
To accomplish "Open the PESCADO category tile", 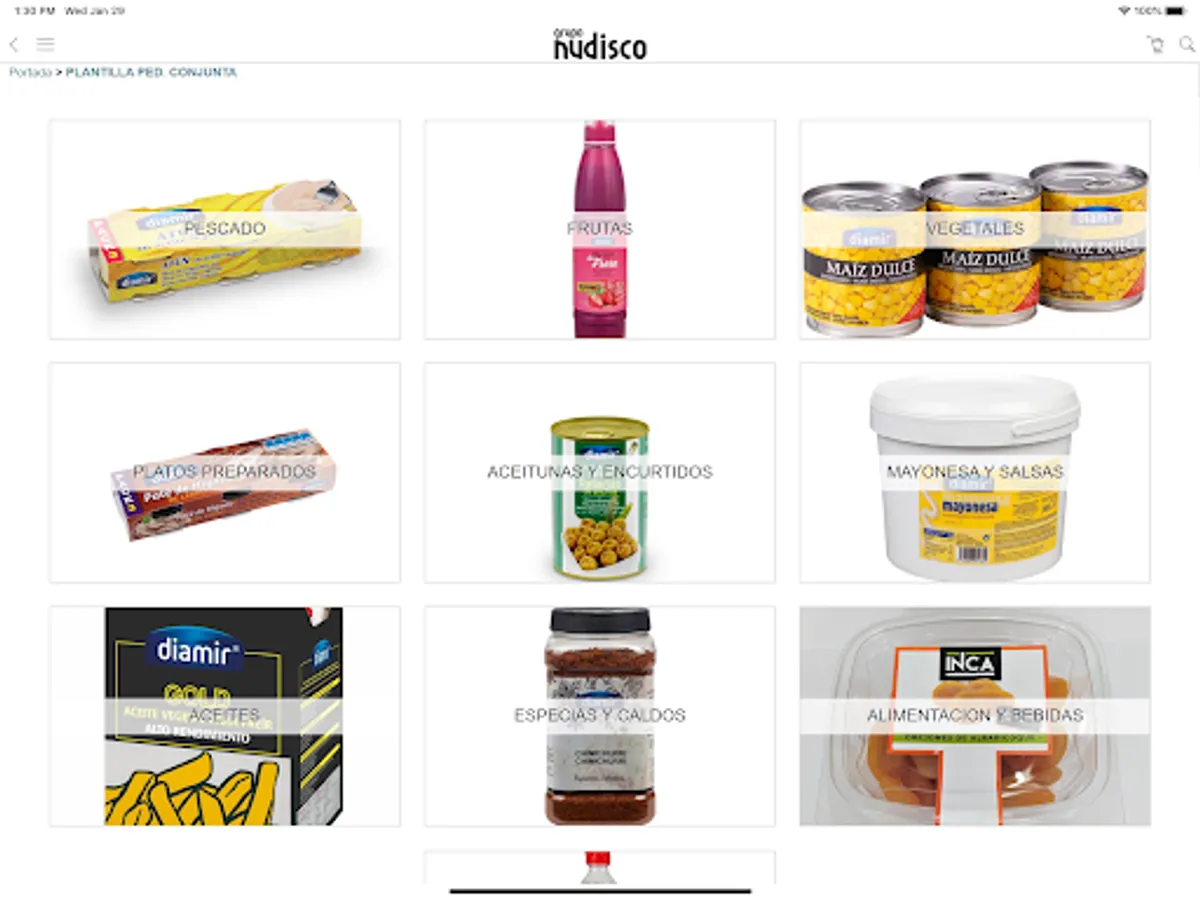I will [x=225, y=230].
